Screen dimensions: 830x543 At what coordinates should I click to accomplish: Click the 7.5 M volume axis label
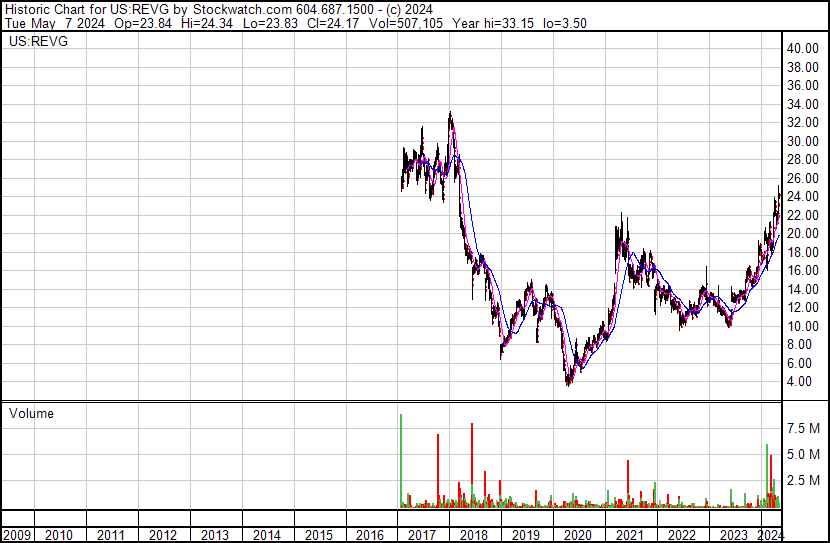tap(803, 428)
